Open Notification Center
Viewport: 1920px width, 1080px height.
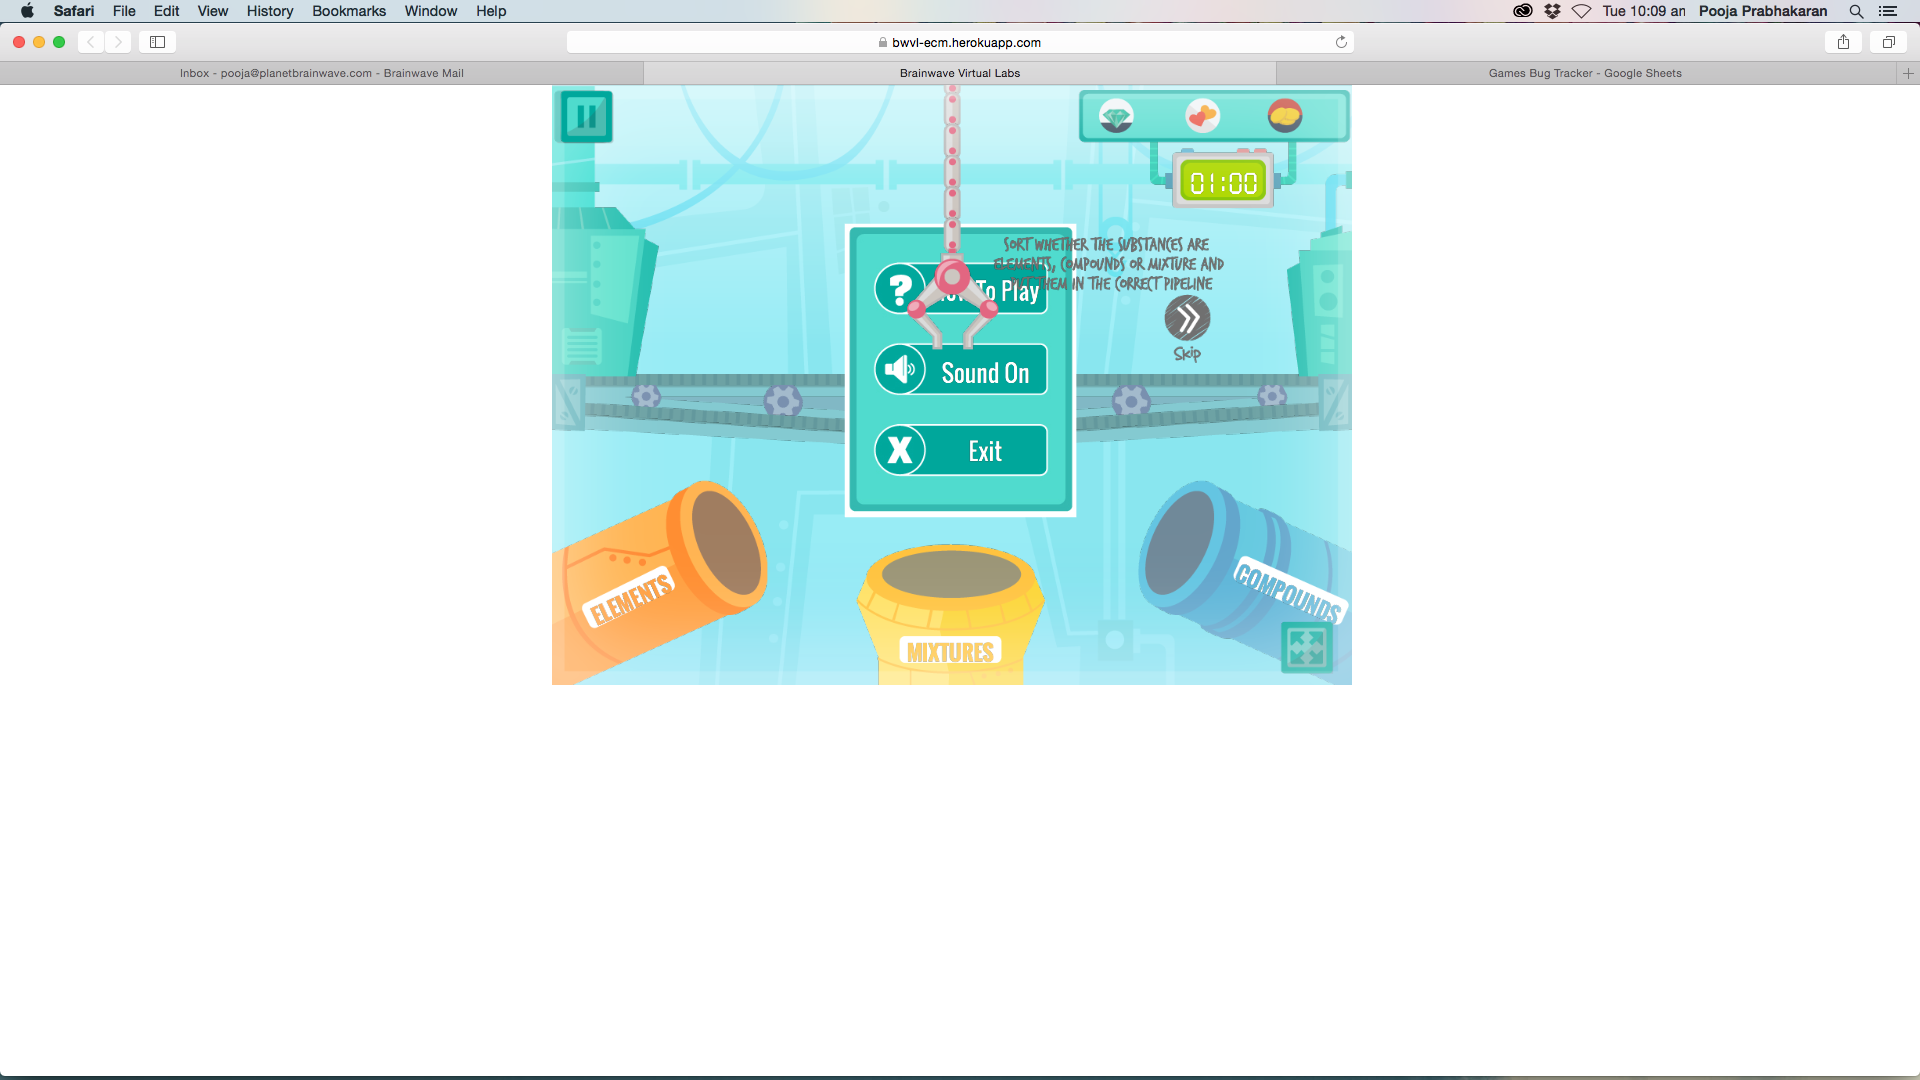tap(1888, 11)
